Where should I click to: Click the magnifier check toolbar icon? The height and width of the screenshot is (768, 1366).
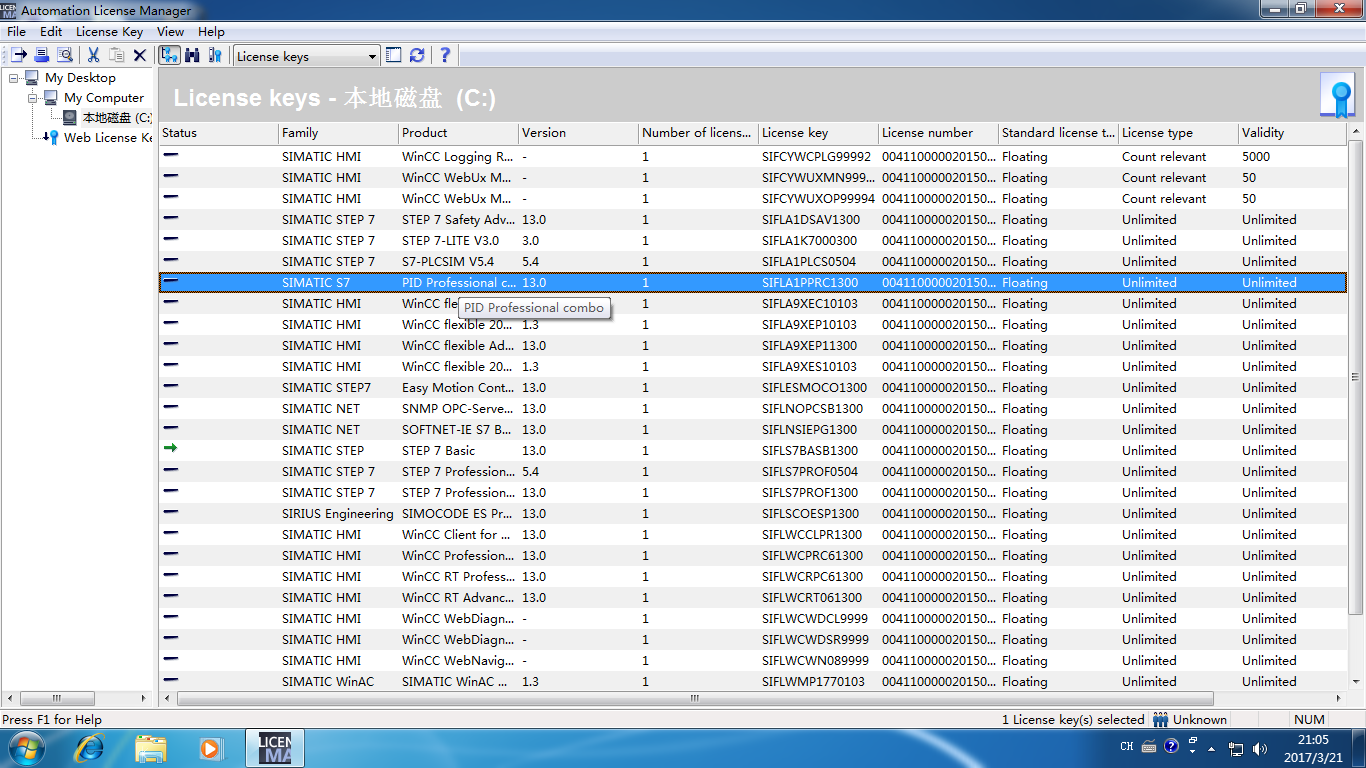click(65, 56)
